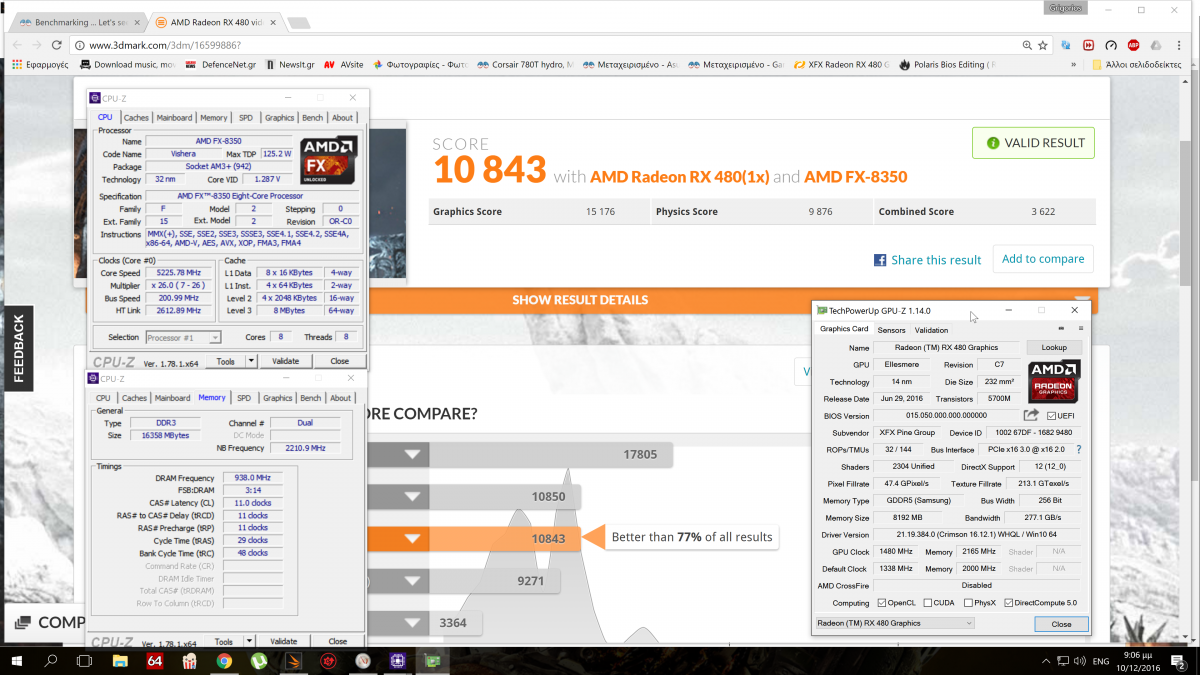Image resolution: width=1200 pixels, height=675 pixels.
Task: Switch to the Bench tab in upper CPU-Z
Action: click(x=311, y=118)
